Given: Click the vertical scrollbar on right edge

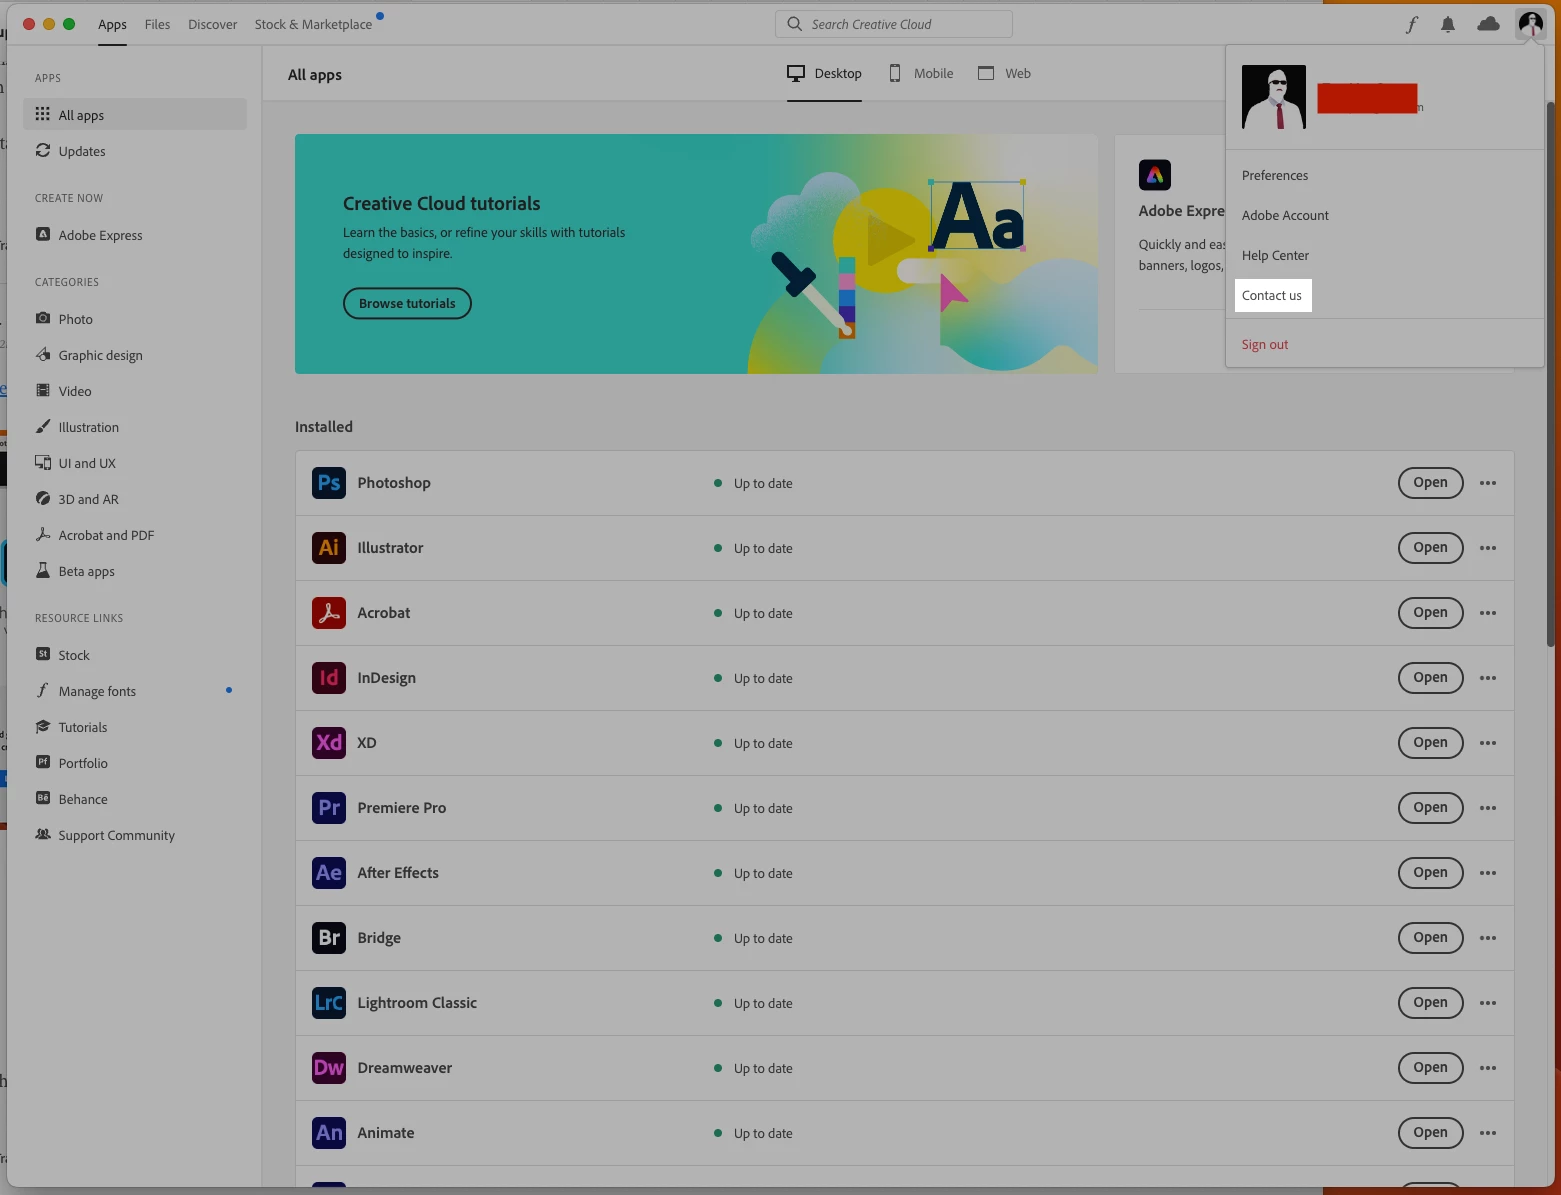Looking at the screenshot, I should click(1551, 374).
